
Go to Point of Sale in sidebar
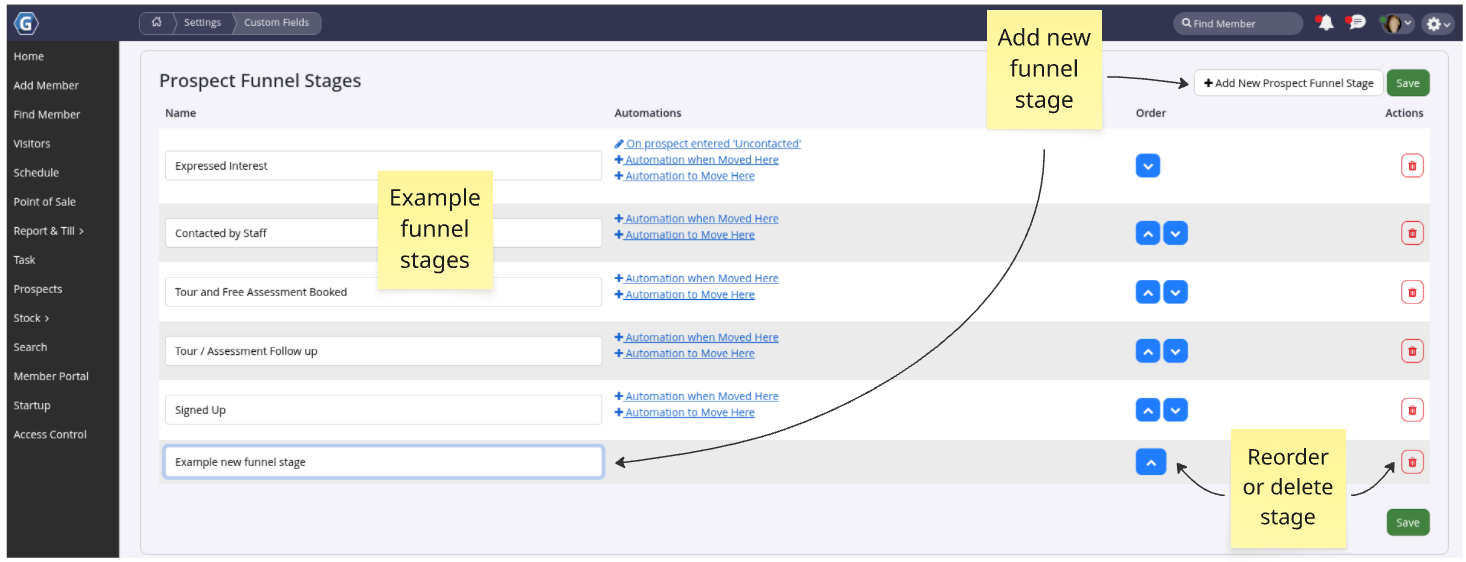coord(45,202)
